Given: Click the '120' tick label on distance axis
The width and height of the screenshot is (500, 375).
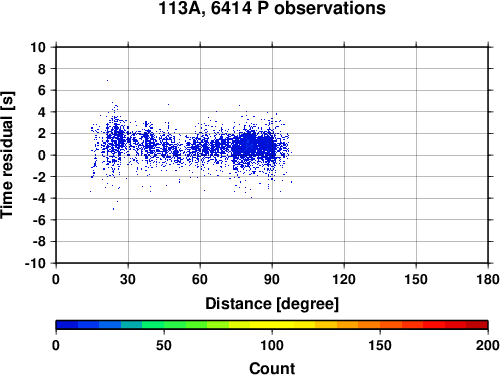Looking at the screenshot, I should pos(344,279).
